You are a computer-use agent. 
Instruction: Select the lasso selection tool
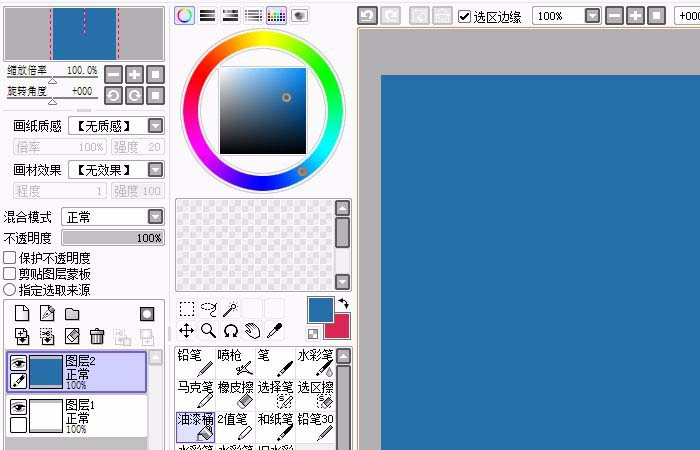pos(208,309)
